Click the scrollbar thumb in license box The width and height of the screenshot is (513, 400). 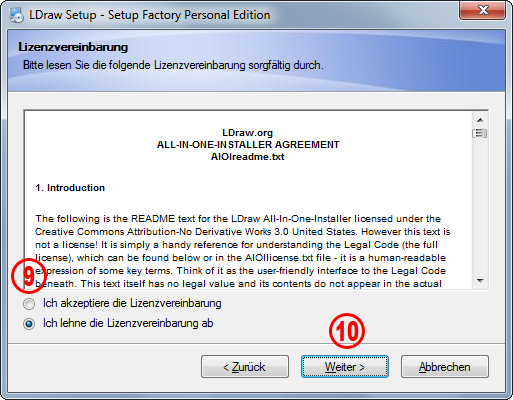tap(480, 133)
